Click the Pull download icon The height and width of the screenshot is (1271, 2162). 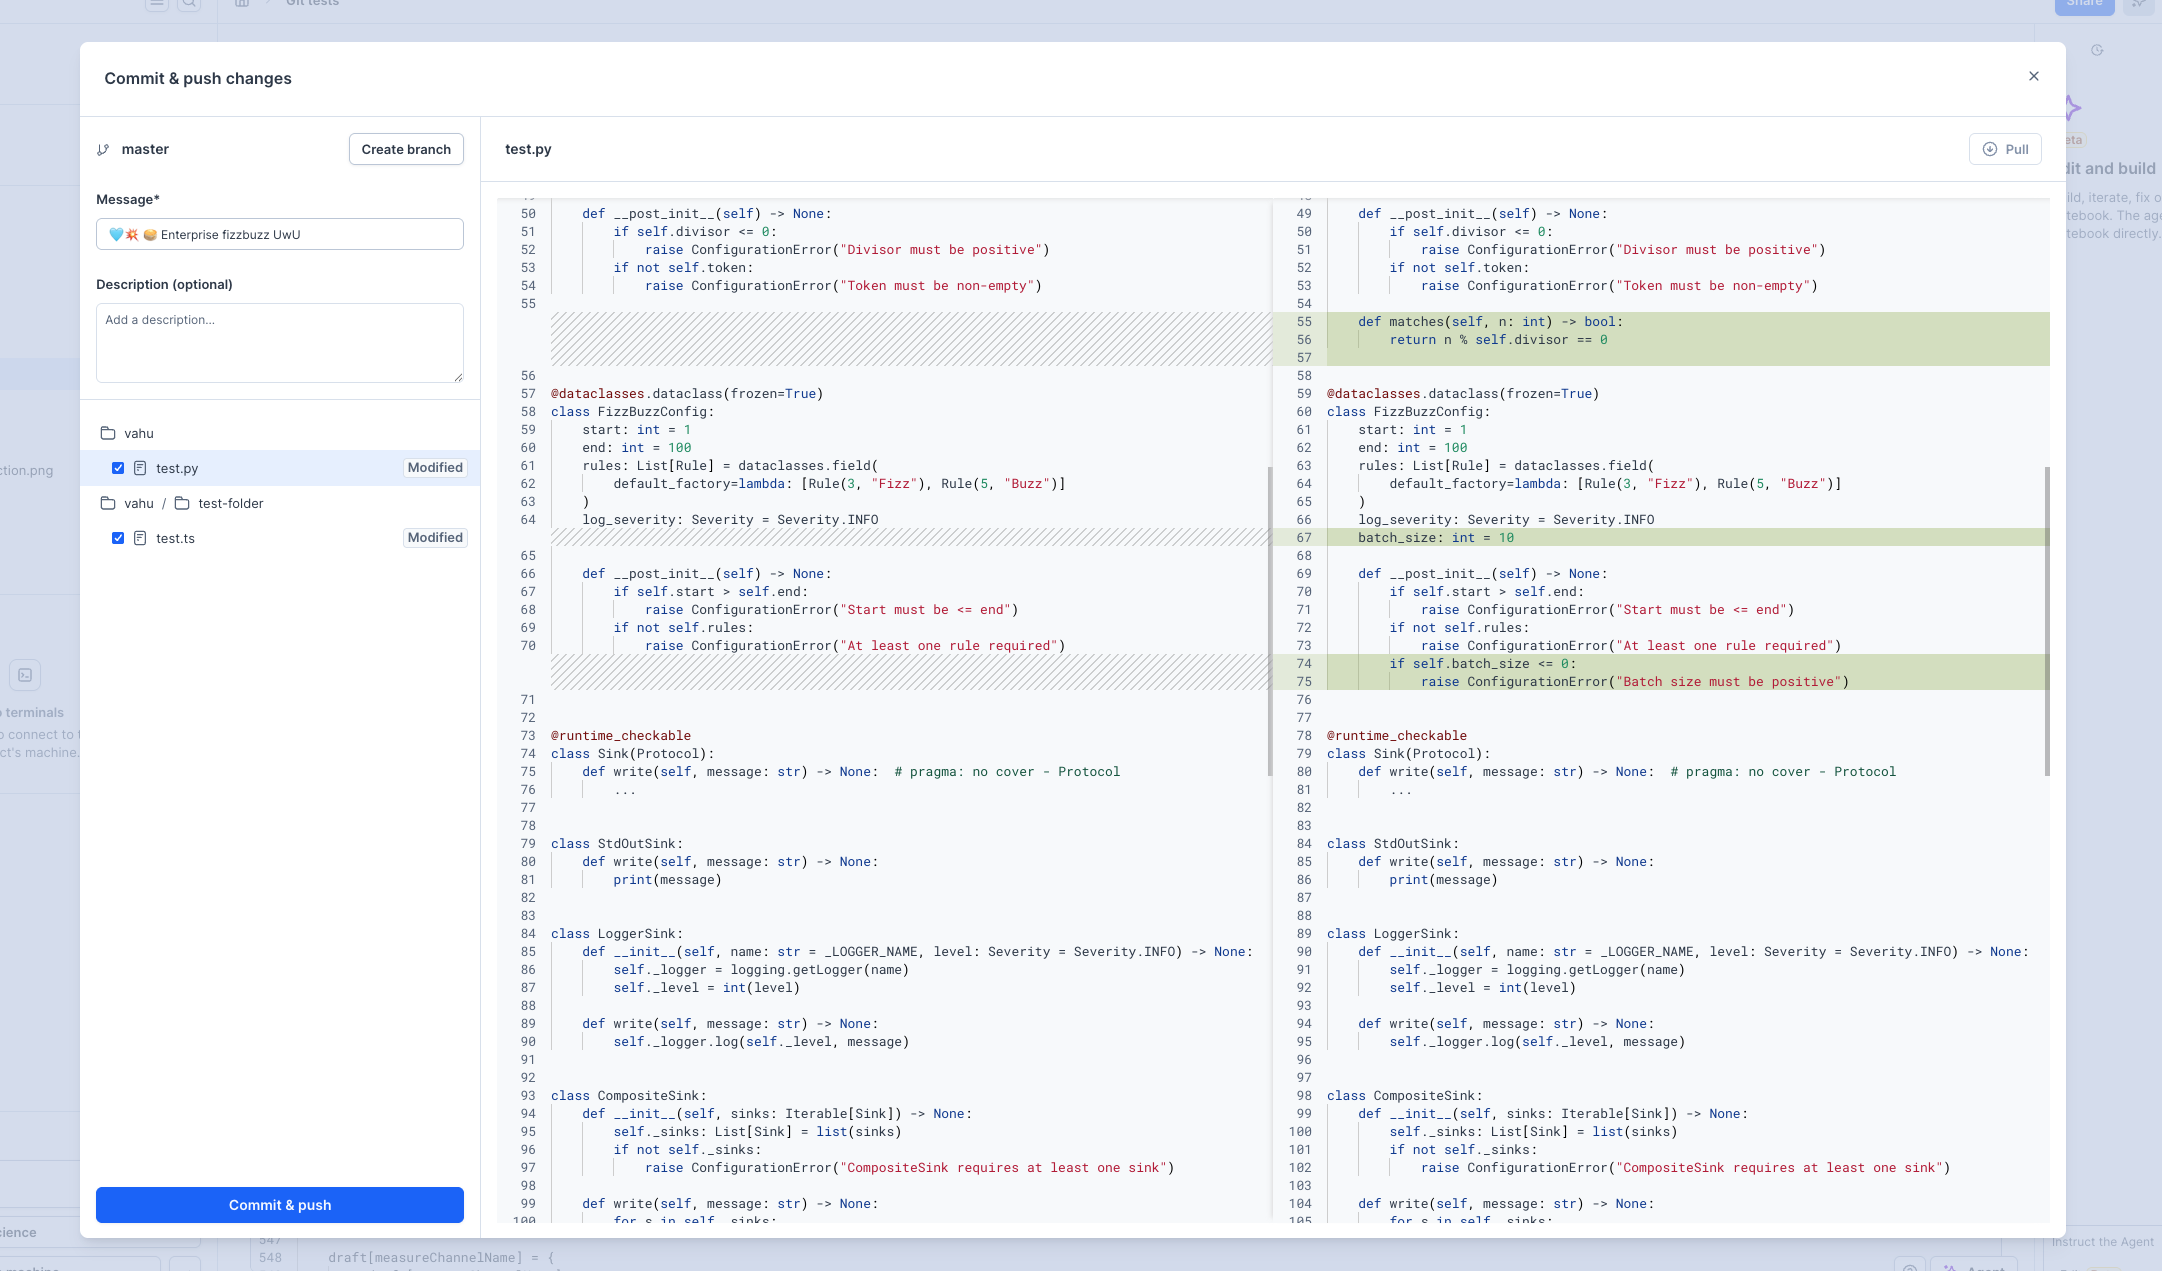[x=1990, y=149]
